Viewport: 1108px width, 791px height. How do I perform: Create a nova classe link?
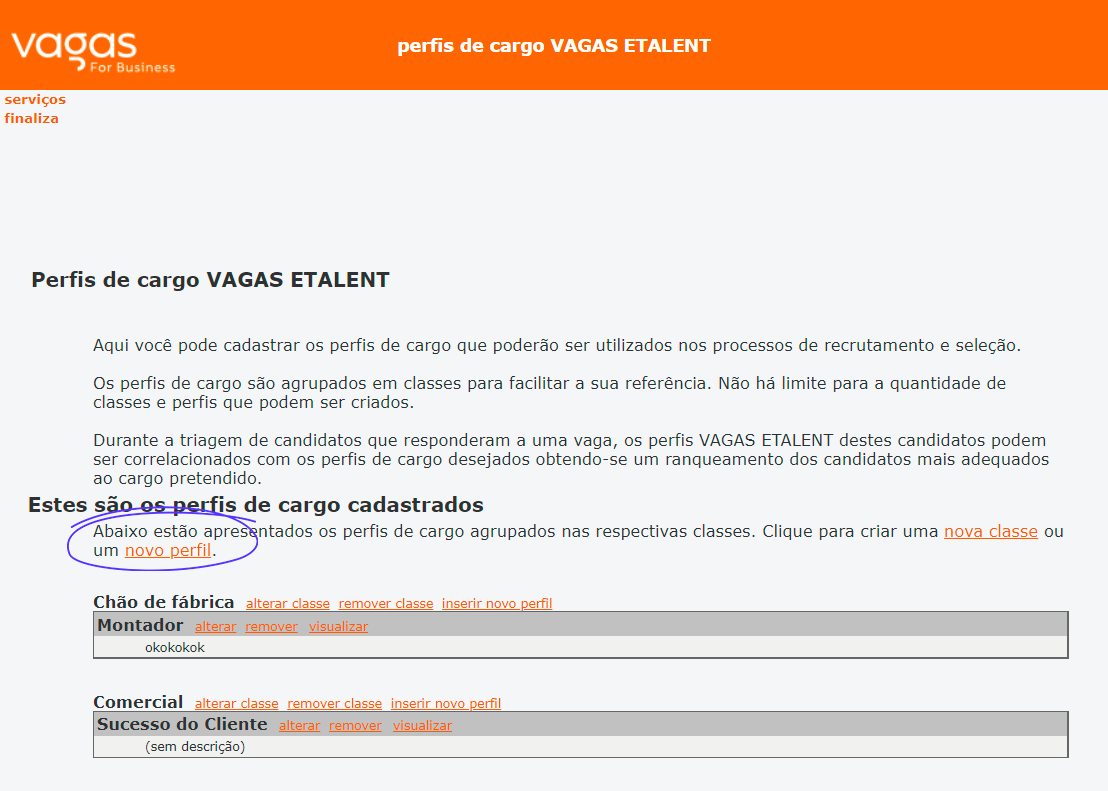991,532
